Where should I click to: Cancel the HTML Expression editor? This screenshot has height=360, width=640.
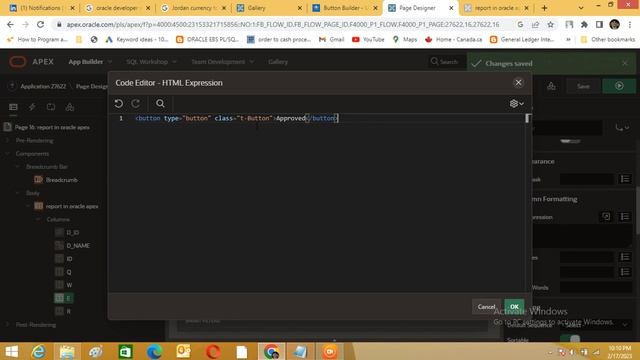486,307
